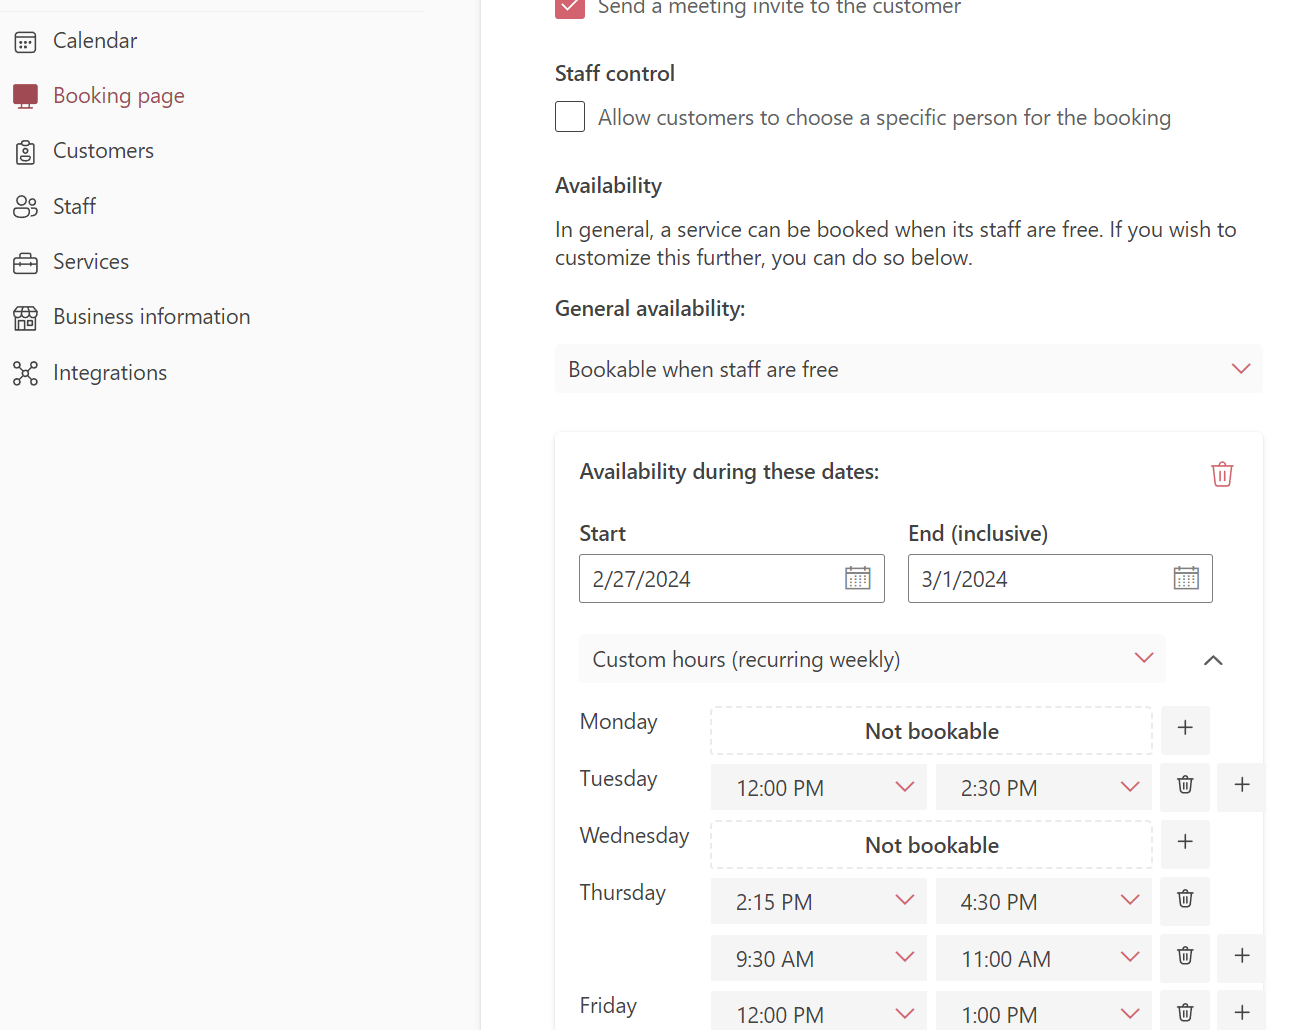Change Thursday start time 2:15 PM
The height and width of the screenshot is (1030, 1290).
[819, 901]
